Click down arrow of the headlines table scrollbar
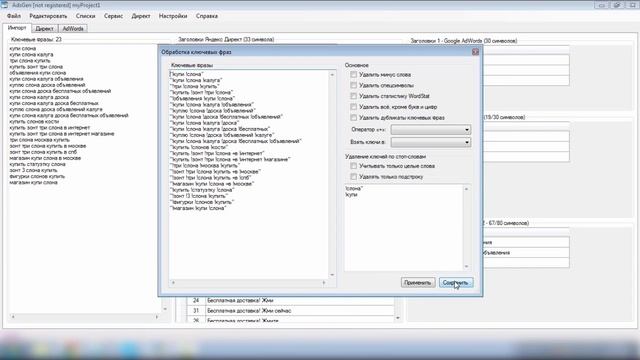Viewport: 640px width, 360px height. pyautogui.click(x=398, y=318)
